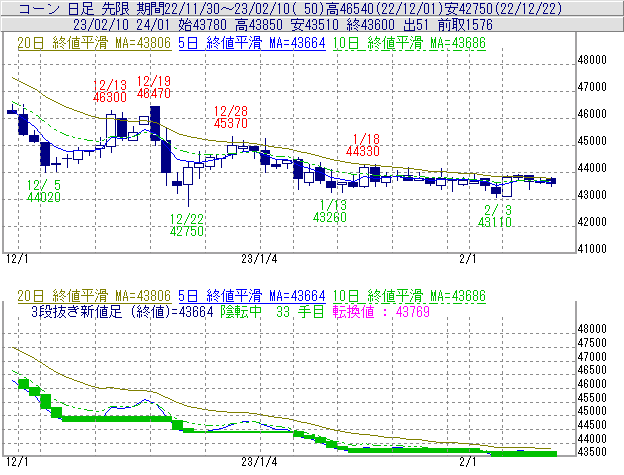This screenshot has width=624, height=475.
Task: Click the white candle at the 2/3 low
Action: pyautogui.click(x=507, y=187)
